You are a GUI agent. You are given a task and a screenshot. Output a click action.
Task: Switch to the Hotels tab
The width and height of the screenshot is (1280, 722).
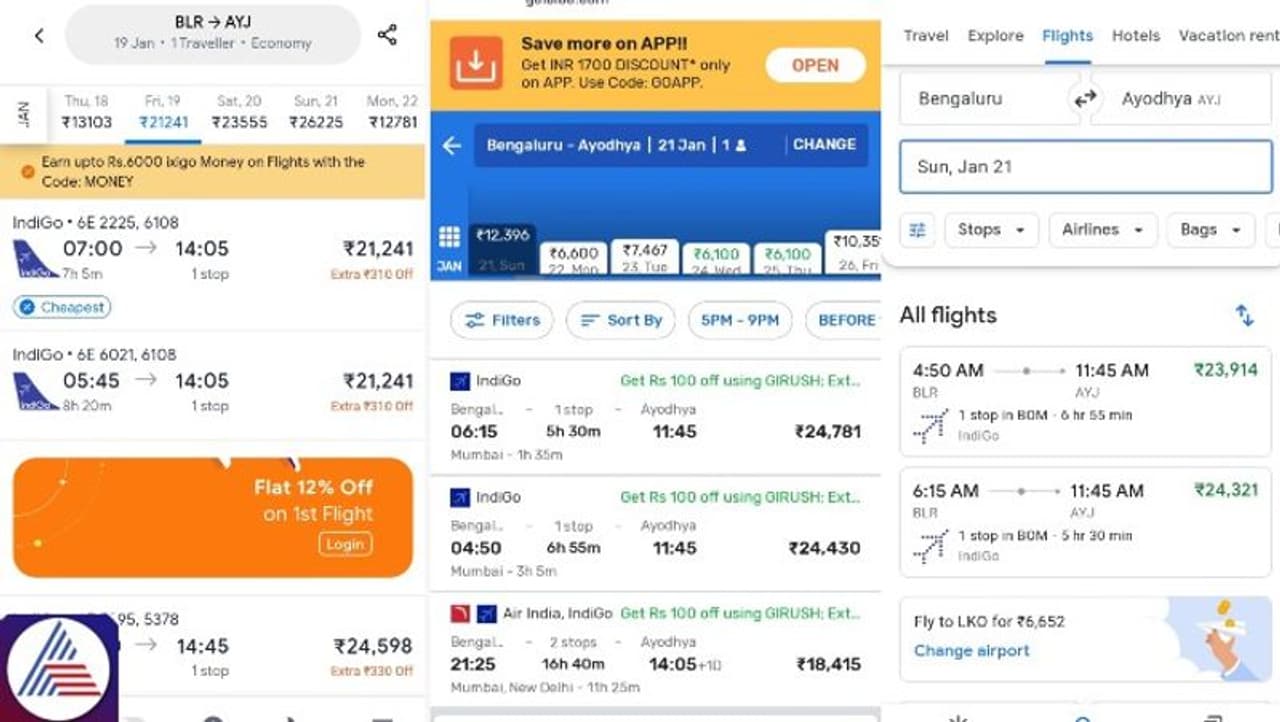pos(1136,36)
